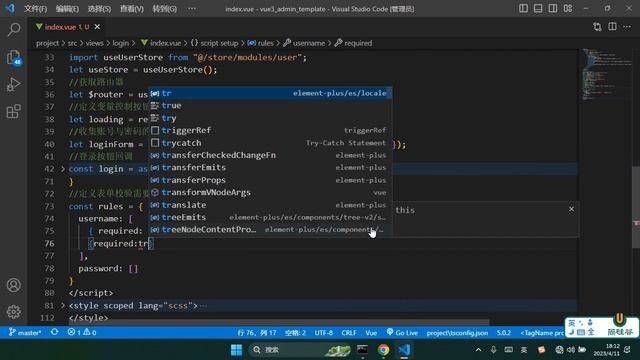The image size is (640, 360).
Task: Change encoding via UTF-8 status item
Action: coord(324,333)
